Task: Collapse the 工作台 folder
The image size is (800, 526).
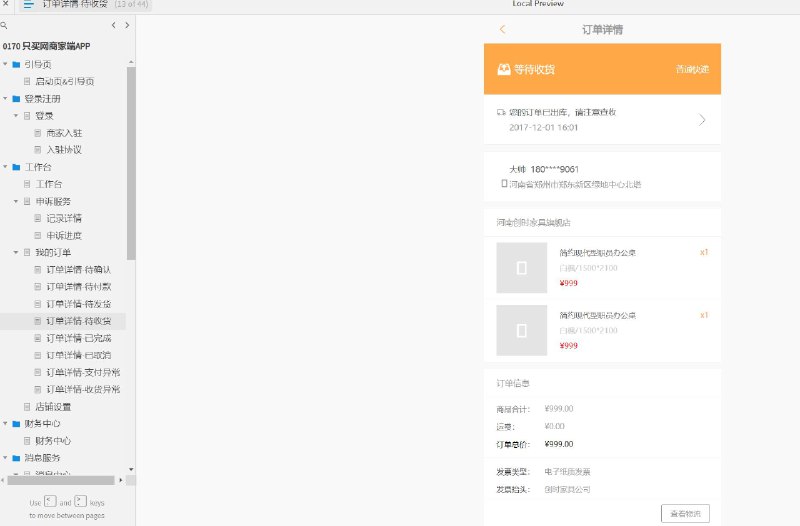Action: 5,167
